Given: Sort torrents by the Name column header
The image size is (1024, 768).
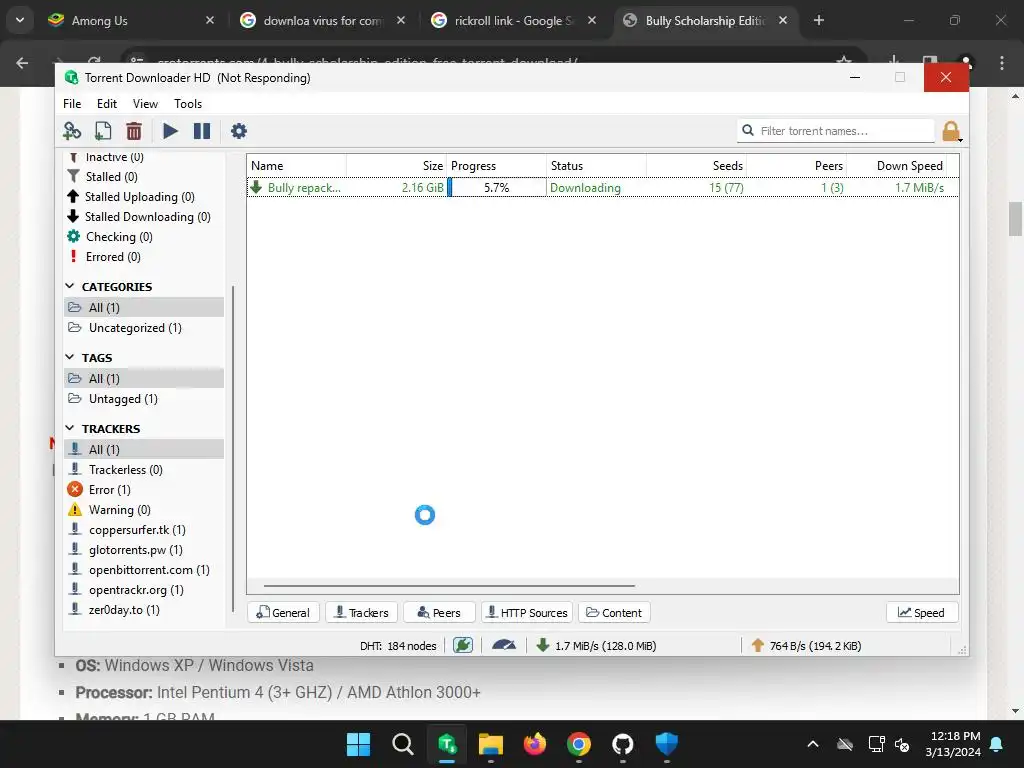Looking at the screenshot, I should click(x=297, y=166).
